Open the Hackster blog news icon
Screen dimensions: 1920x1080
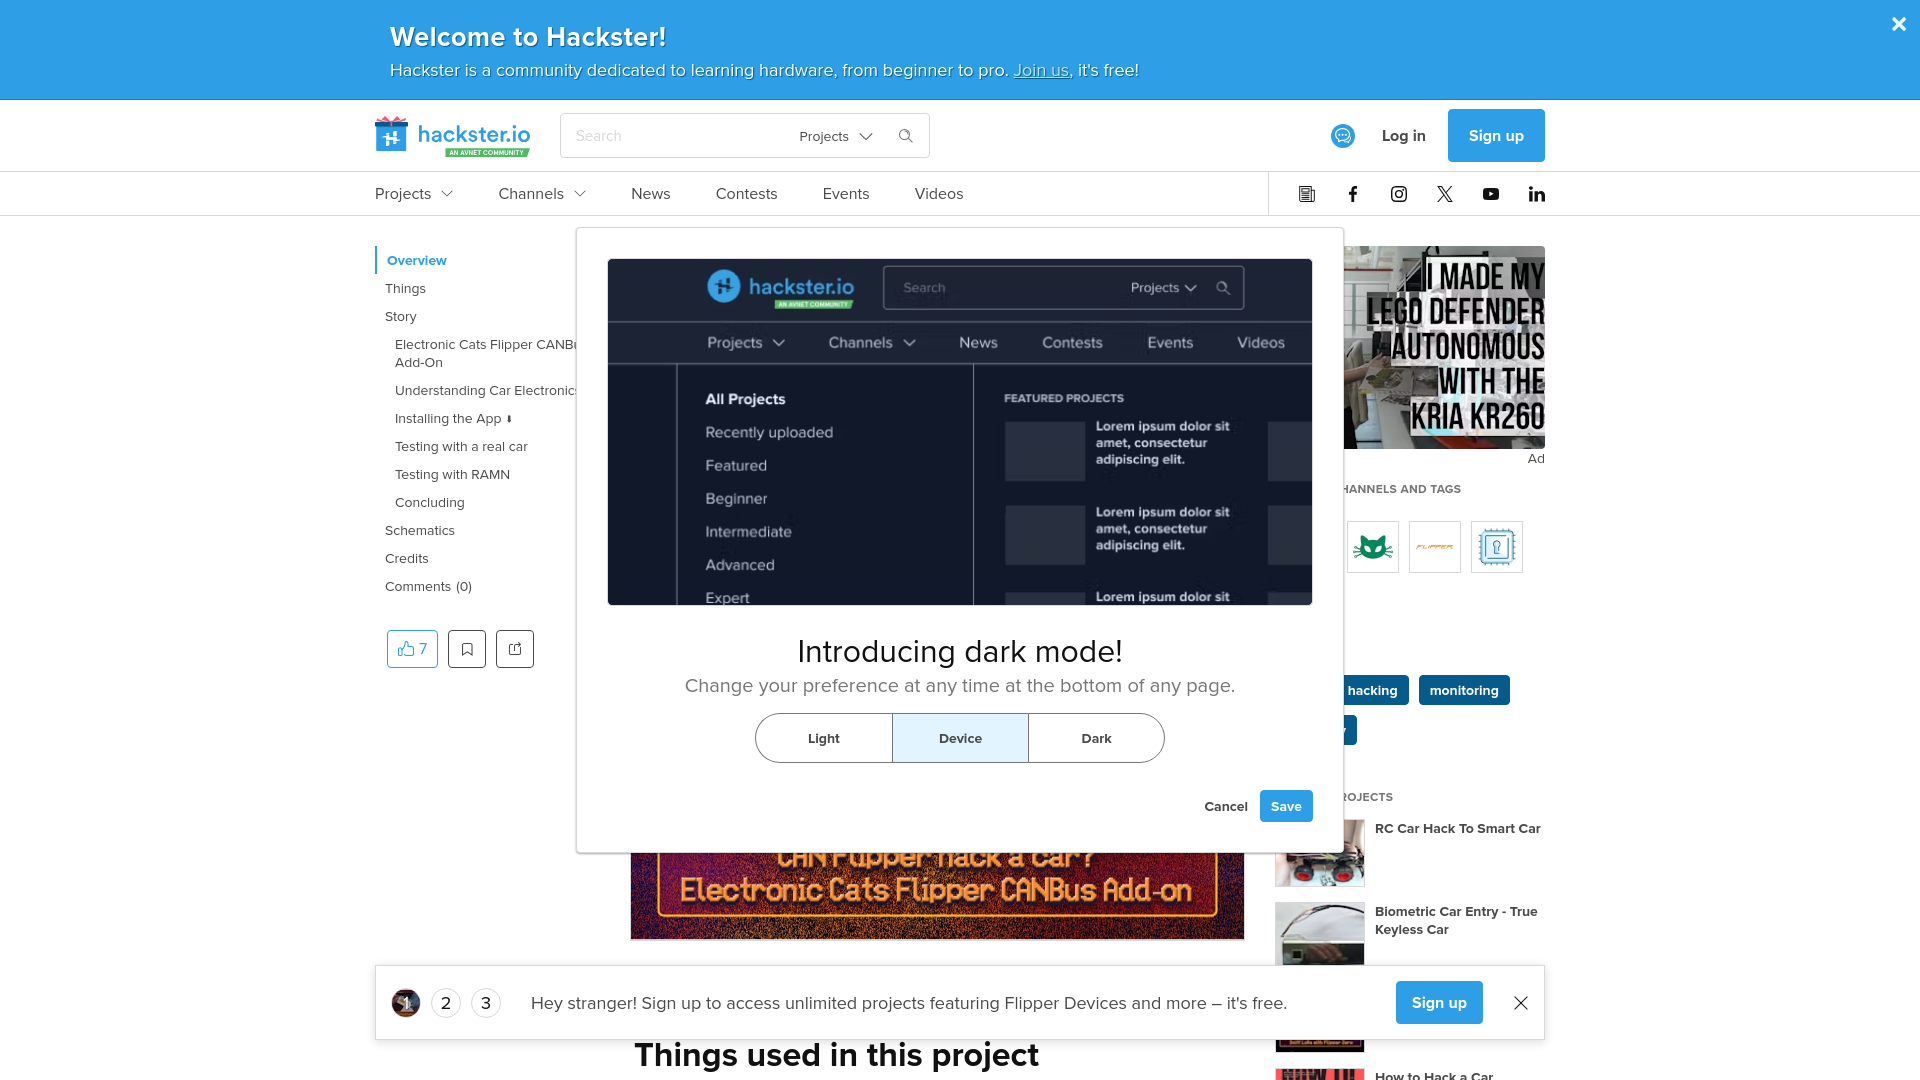(x=1307, y=194)
